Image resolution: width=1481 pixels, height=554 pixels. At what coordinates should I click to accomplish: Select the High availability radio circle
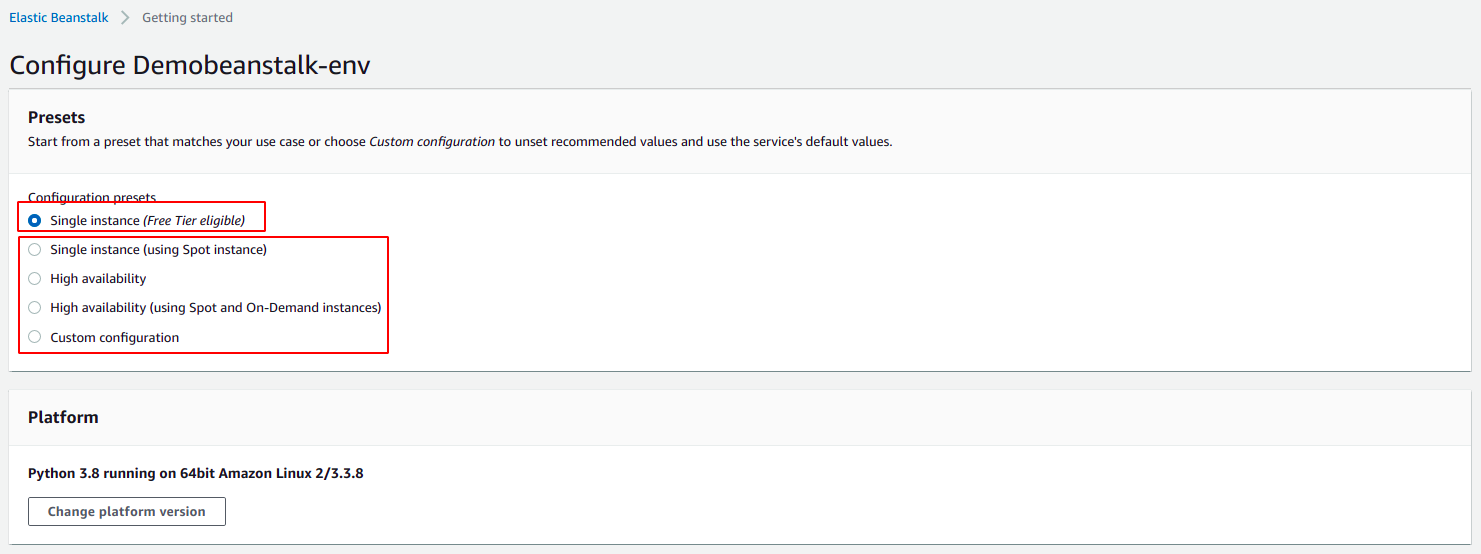pyautogui.click(x=35, y=279)
